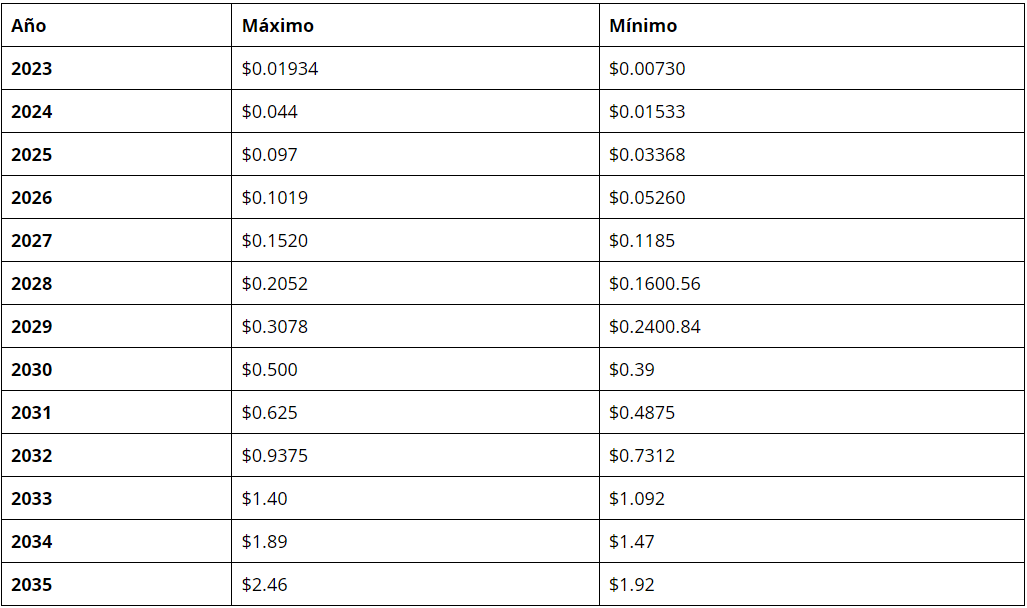Select the $0.03368 minimum for 2025

pos(647,155)
